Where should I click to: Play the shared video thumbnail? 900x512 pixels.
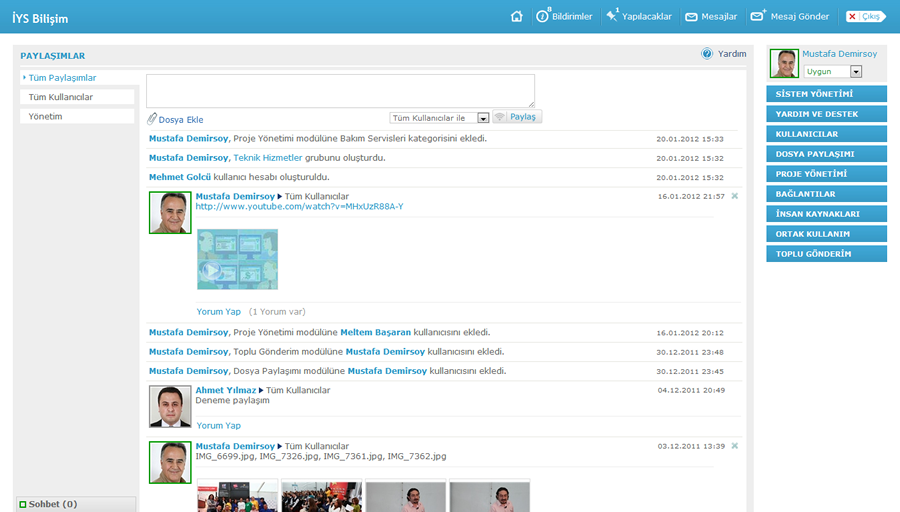[x=211, y=271]
